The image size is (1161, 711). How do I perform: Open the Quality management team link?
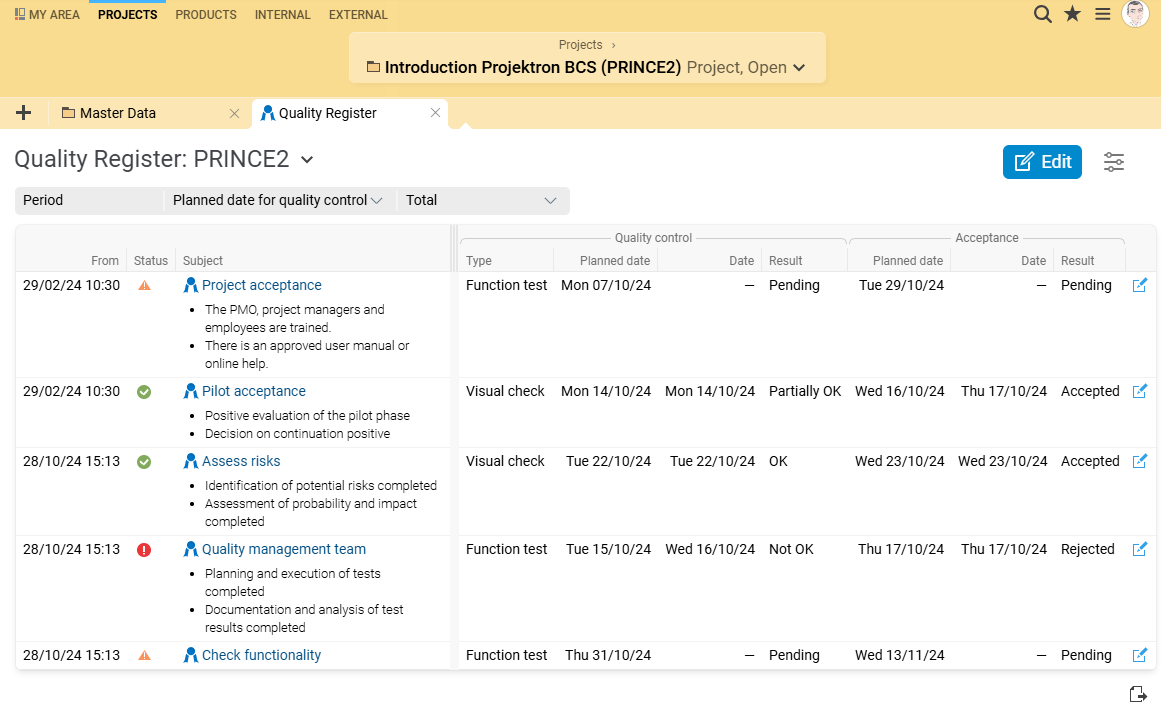click(284, 549)
